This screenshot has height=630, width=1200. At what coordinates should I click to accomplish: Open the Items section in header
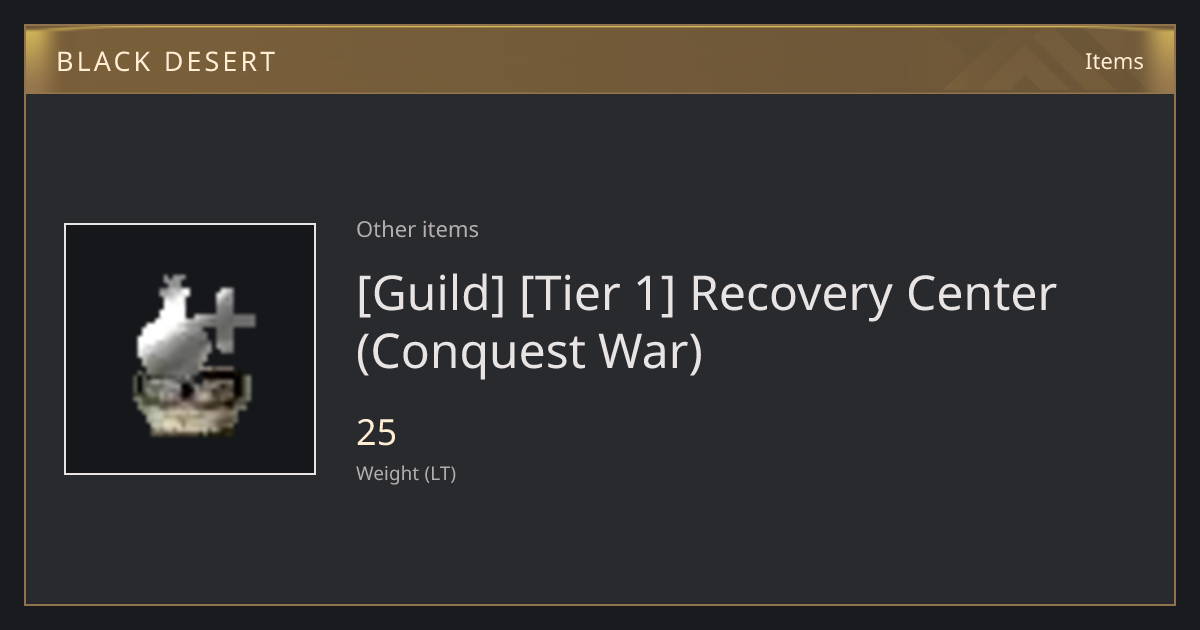click(x=1114, y=61)
